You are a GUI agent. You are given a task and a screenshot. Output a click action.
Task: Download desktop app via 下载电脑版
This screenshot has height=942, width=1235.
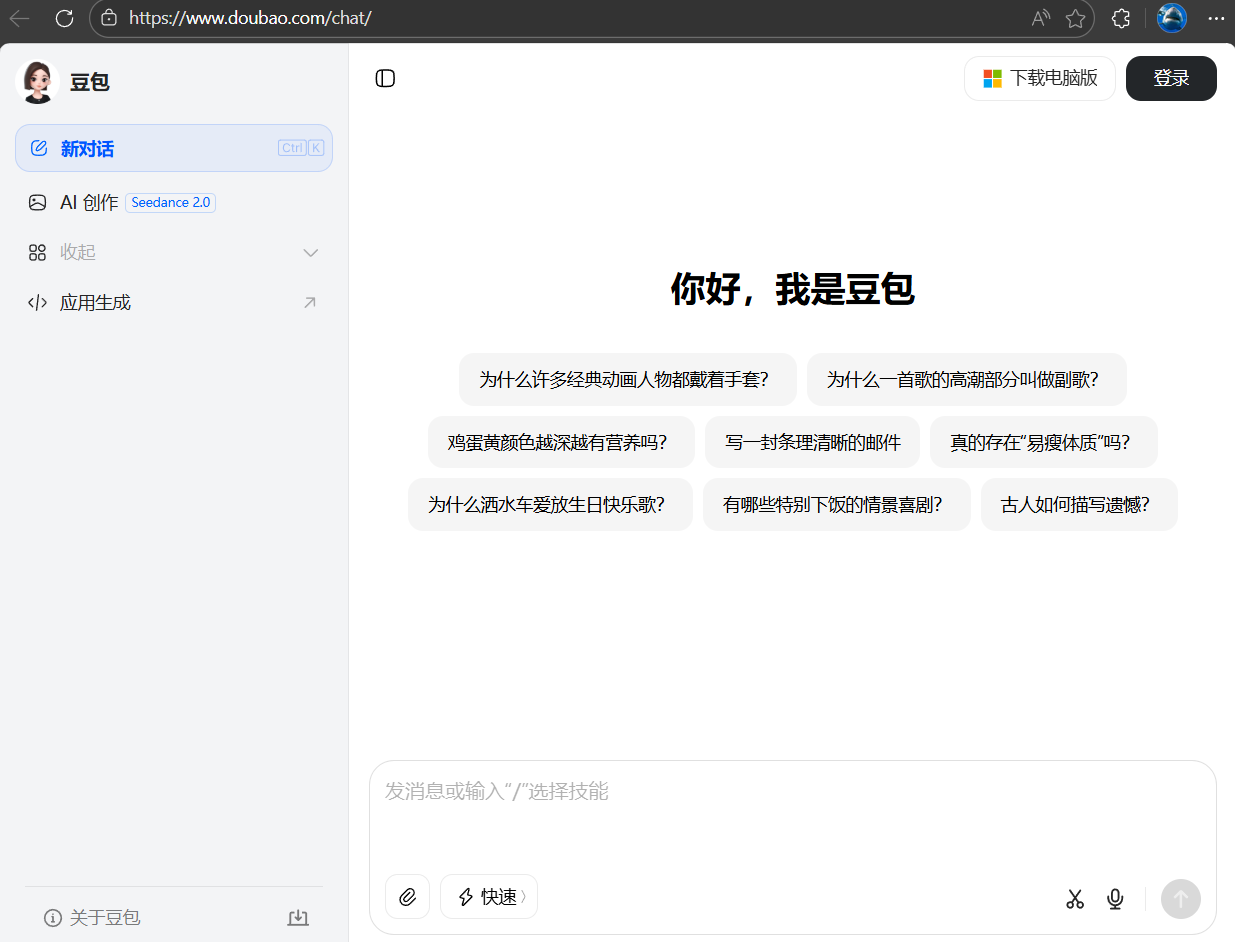pos(1040,78)
